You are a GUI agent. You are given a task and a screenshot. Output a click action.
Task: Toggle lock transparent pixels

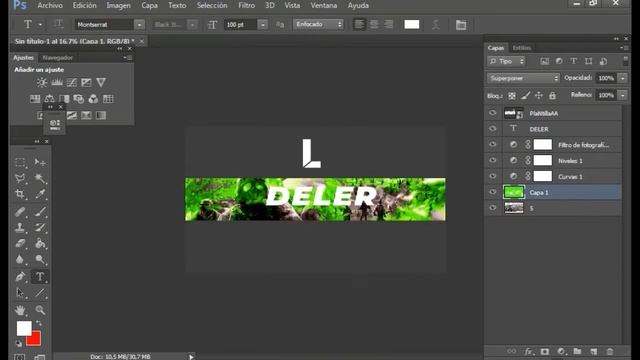point(512,96)
